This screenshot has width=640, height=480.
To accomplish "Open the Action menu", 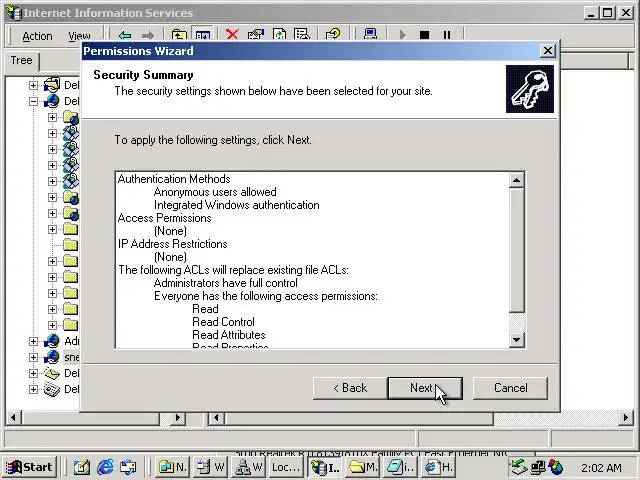I will pyautogui.click(x=37, y=36).
